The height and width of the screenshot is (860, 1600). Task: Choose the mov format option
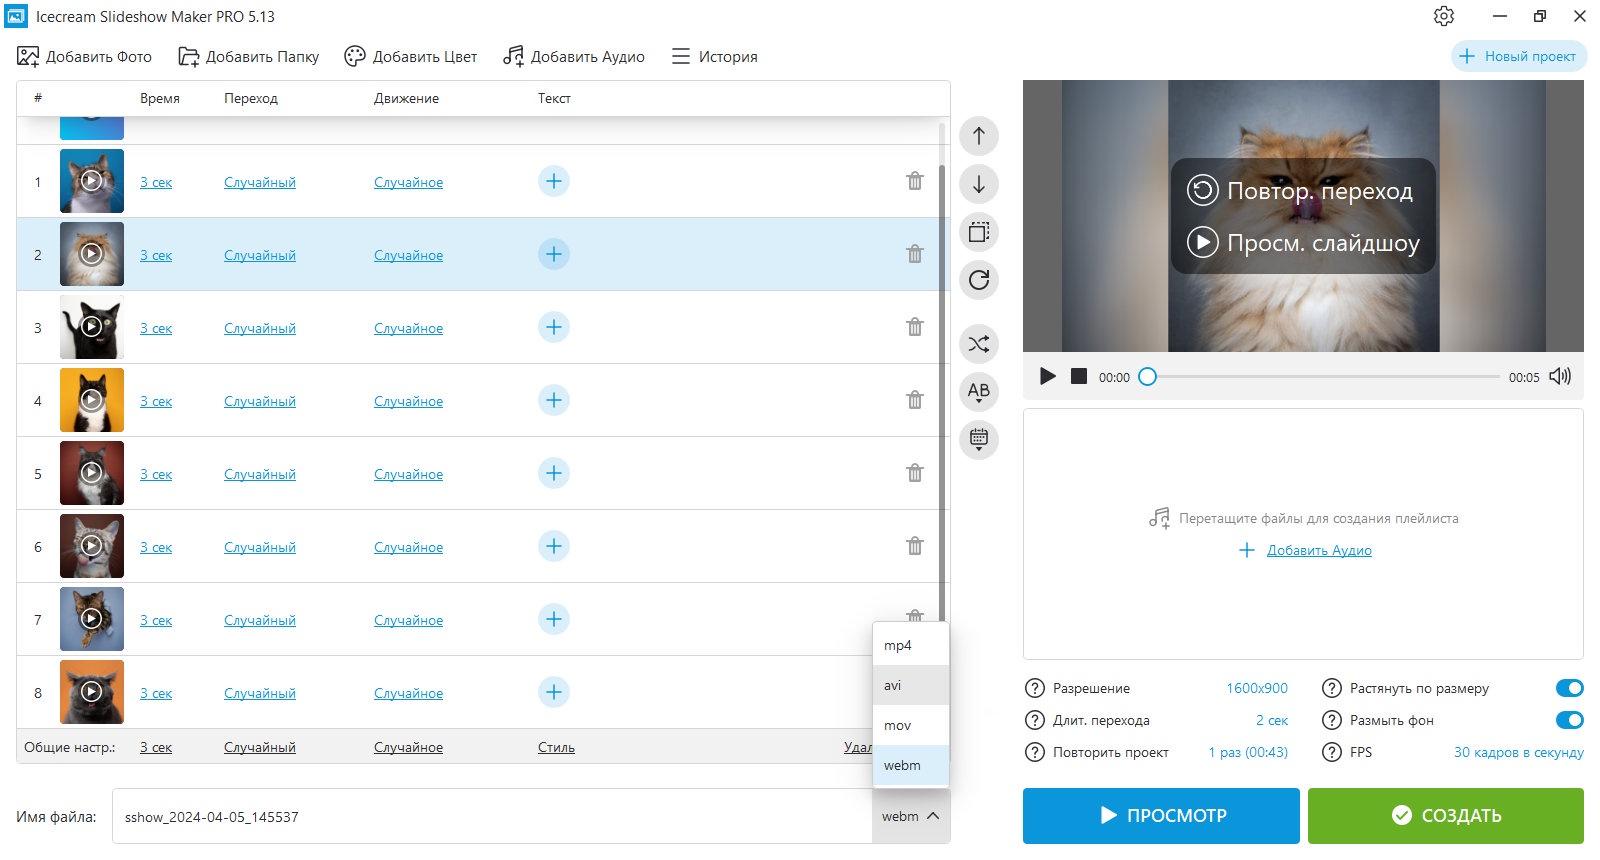(910, 725)
